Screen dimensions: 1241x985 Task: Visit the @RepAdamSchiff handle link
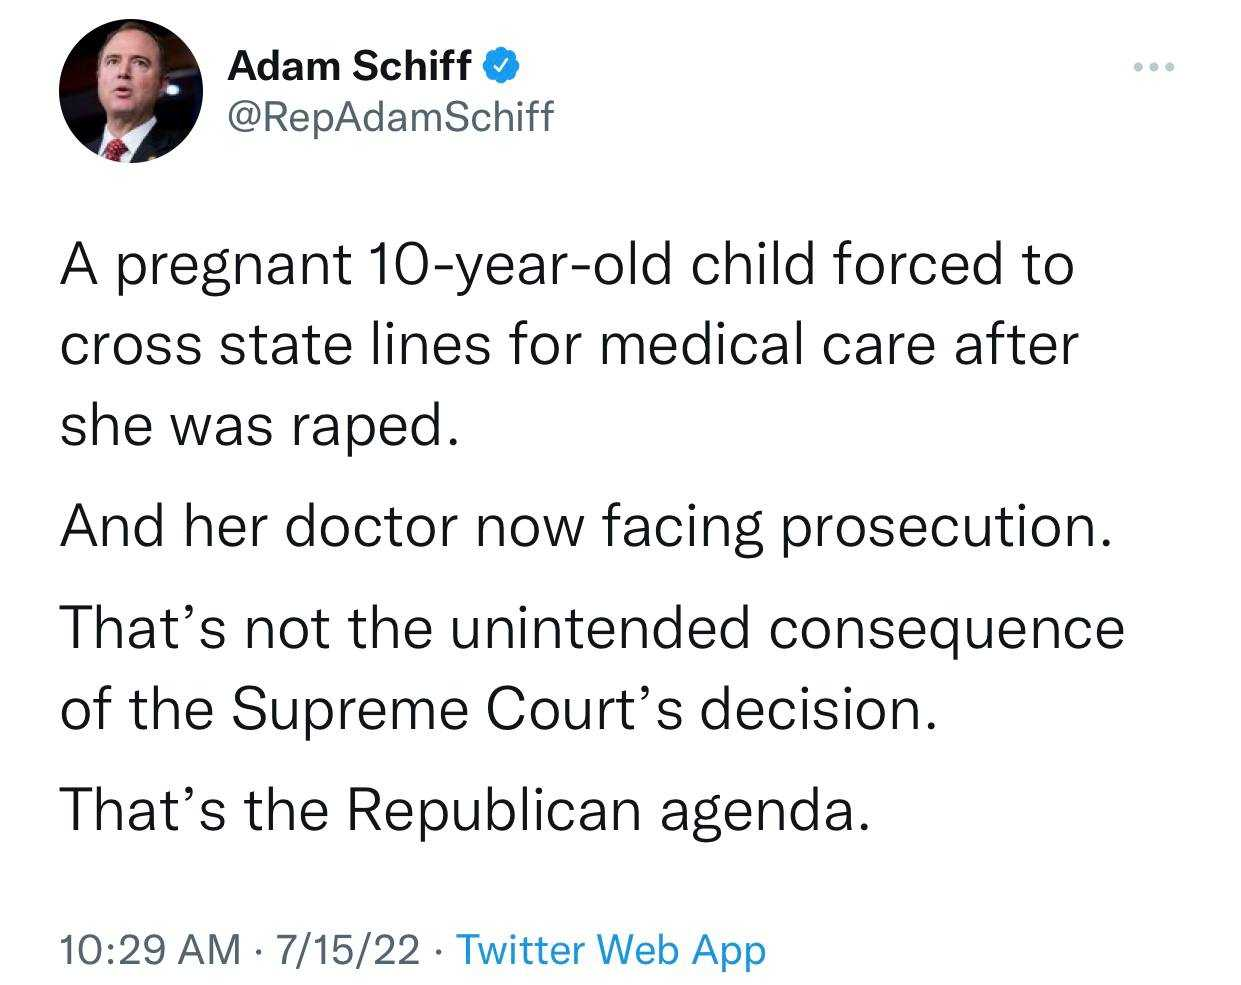coord(390,117)
